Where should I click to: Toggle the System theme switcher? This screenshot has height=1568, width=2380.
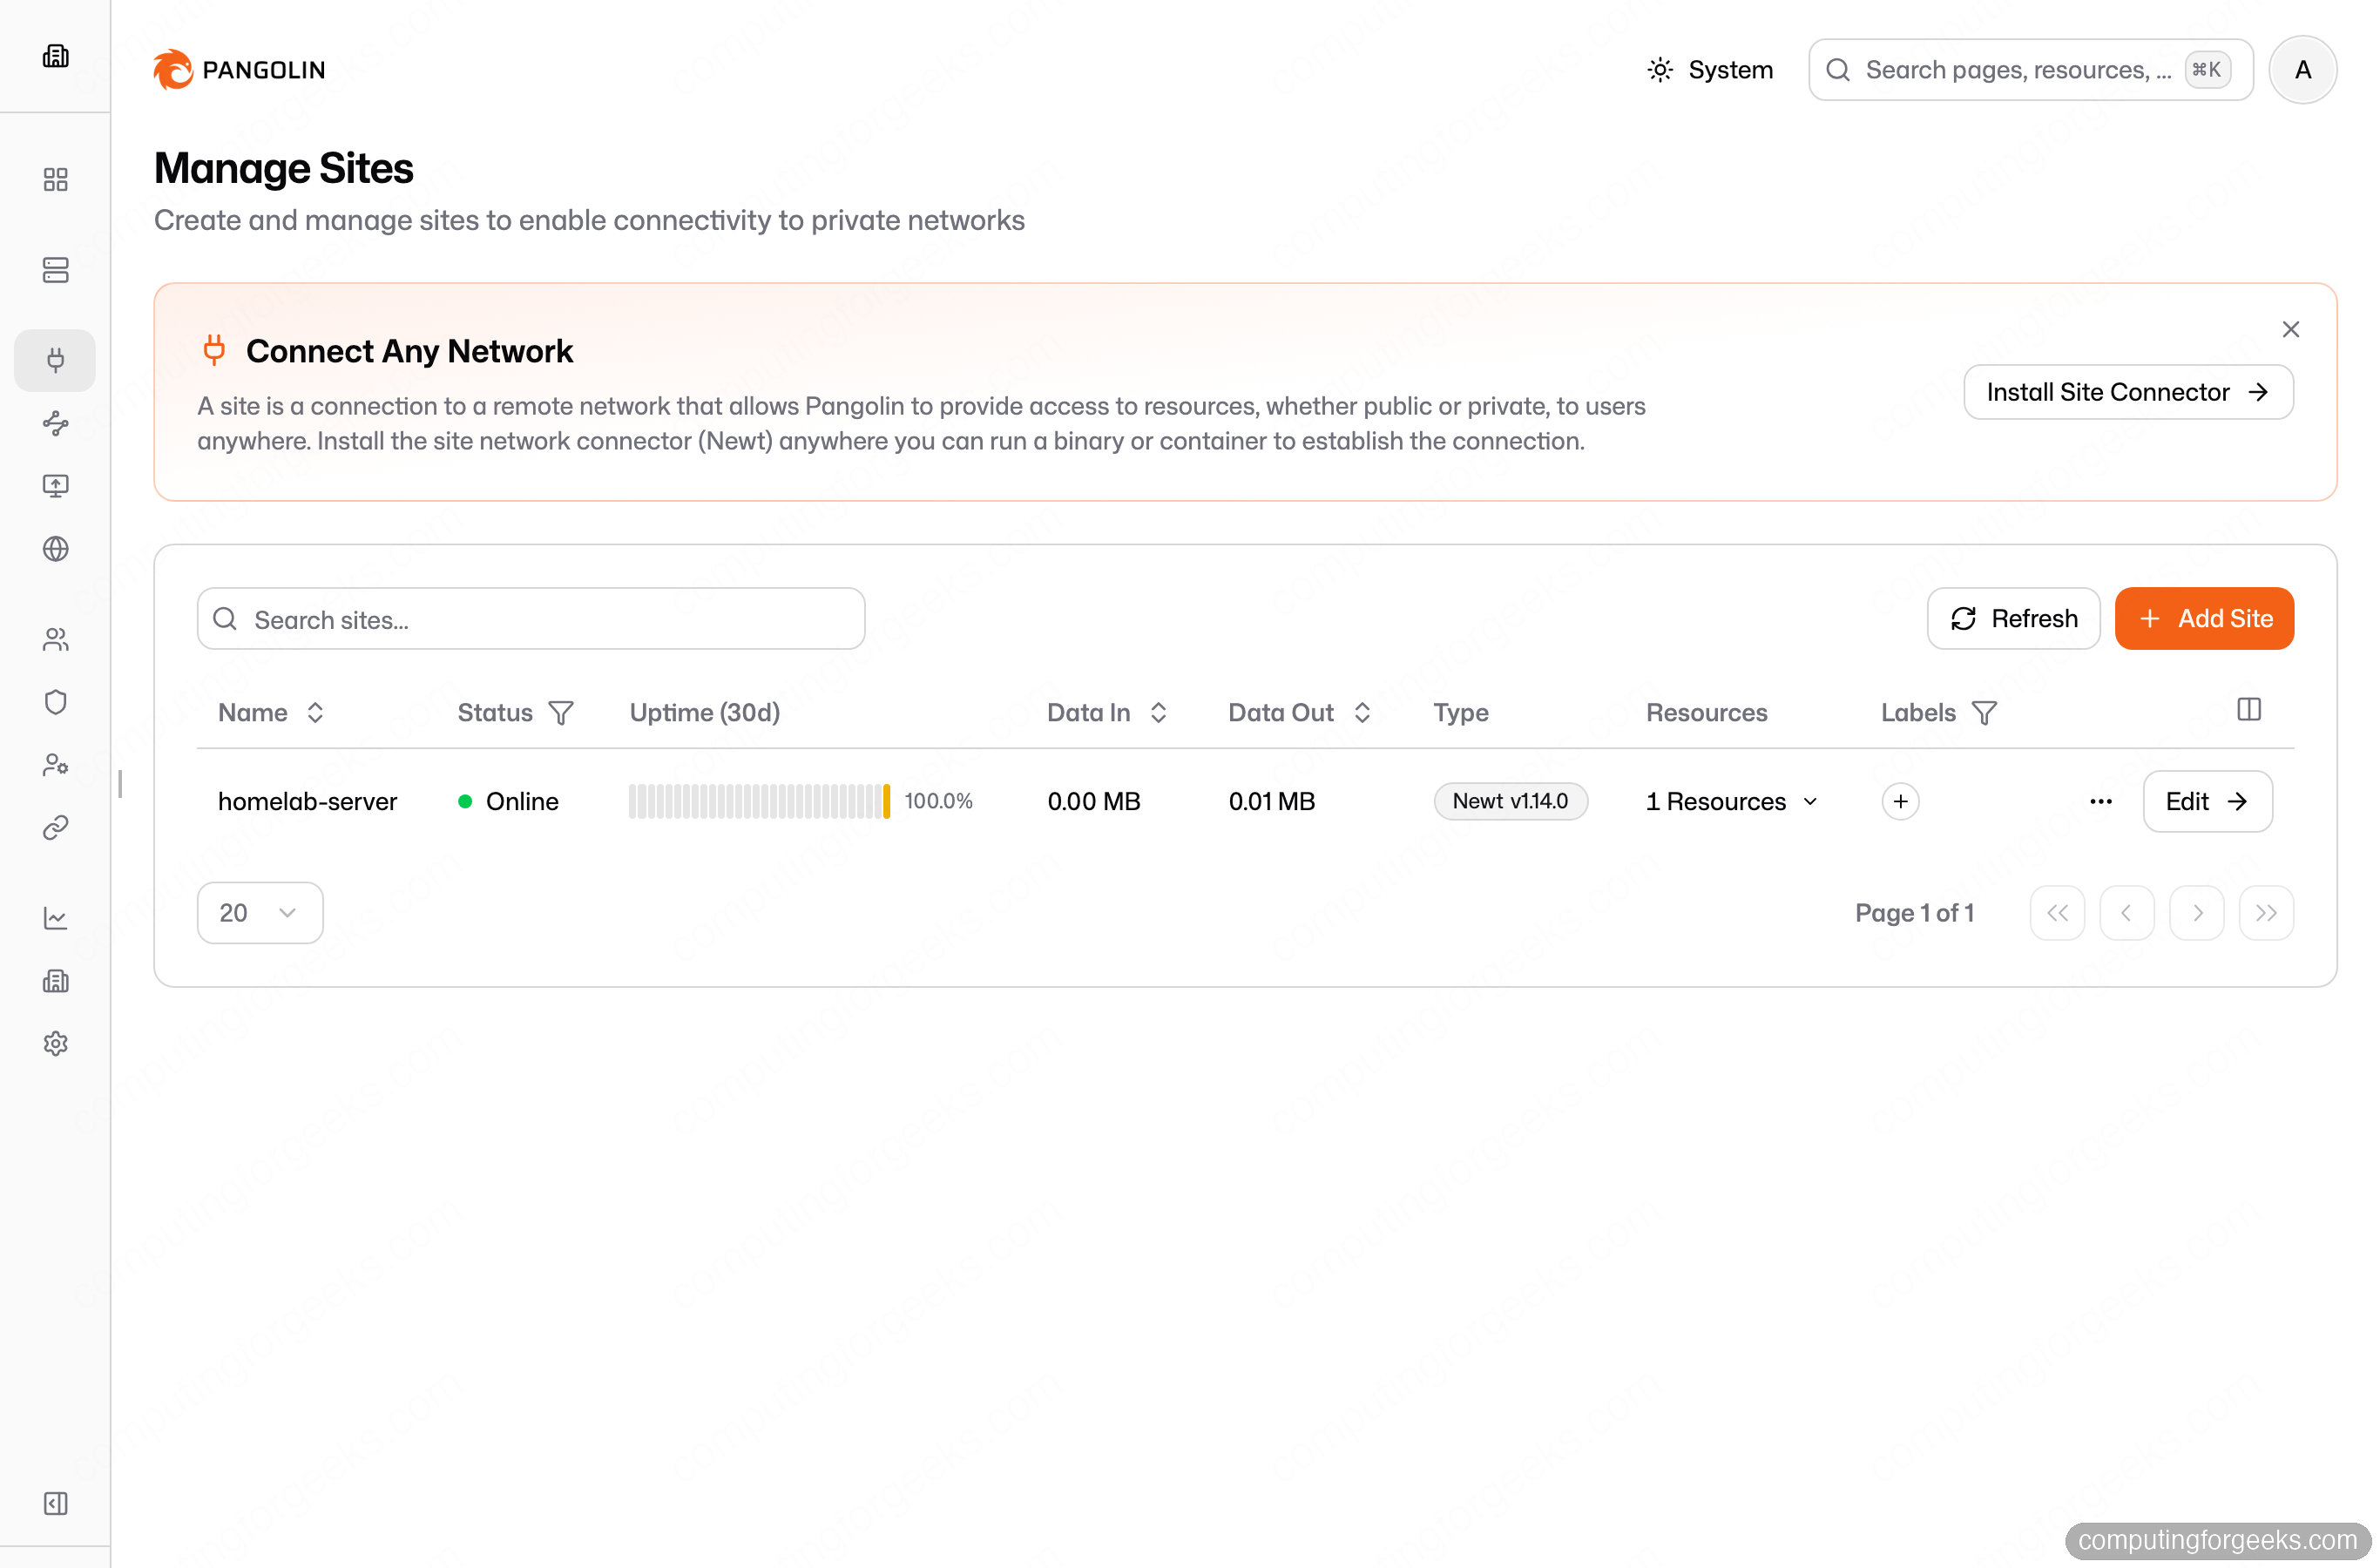click(x=1709, y=70)
